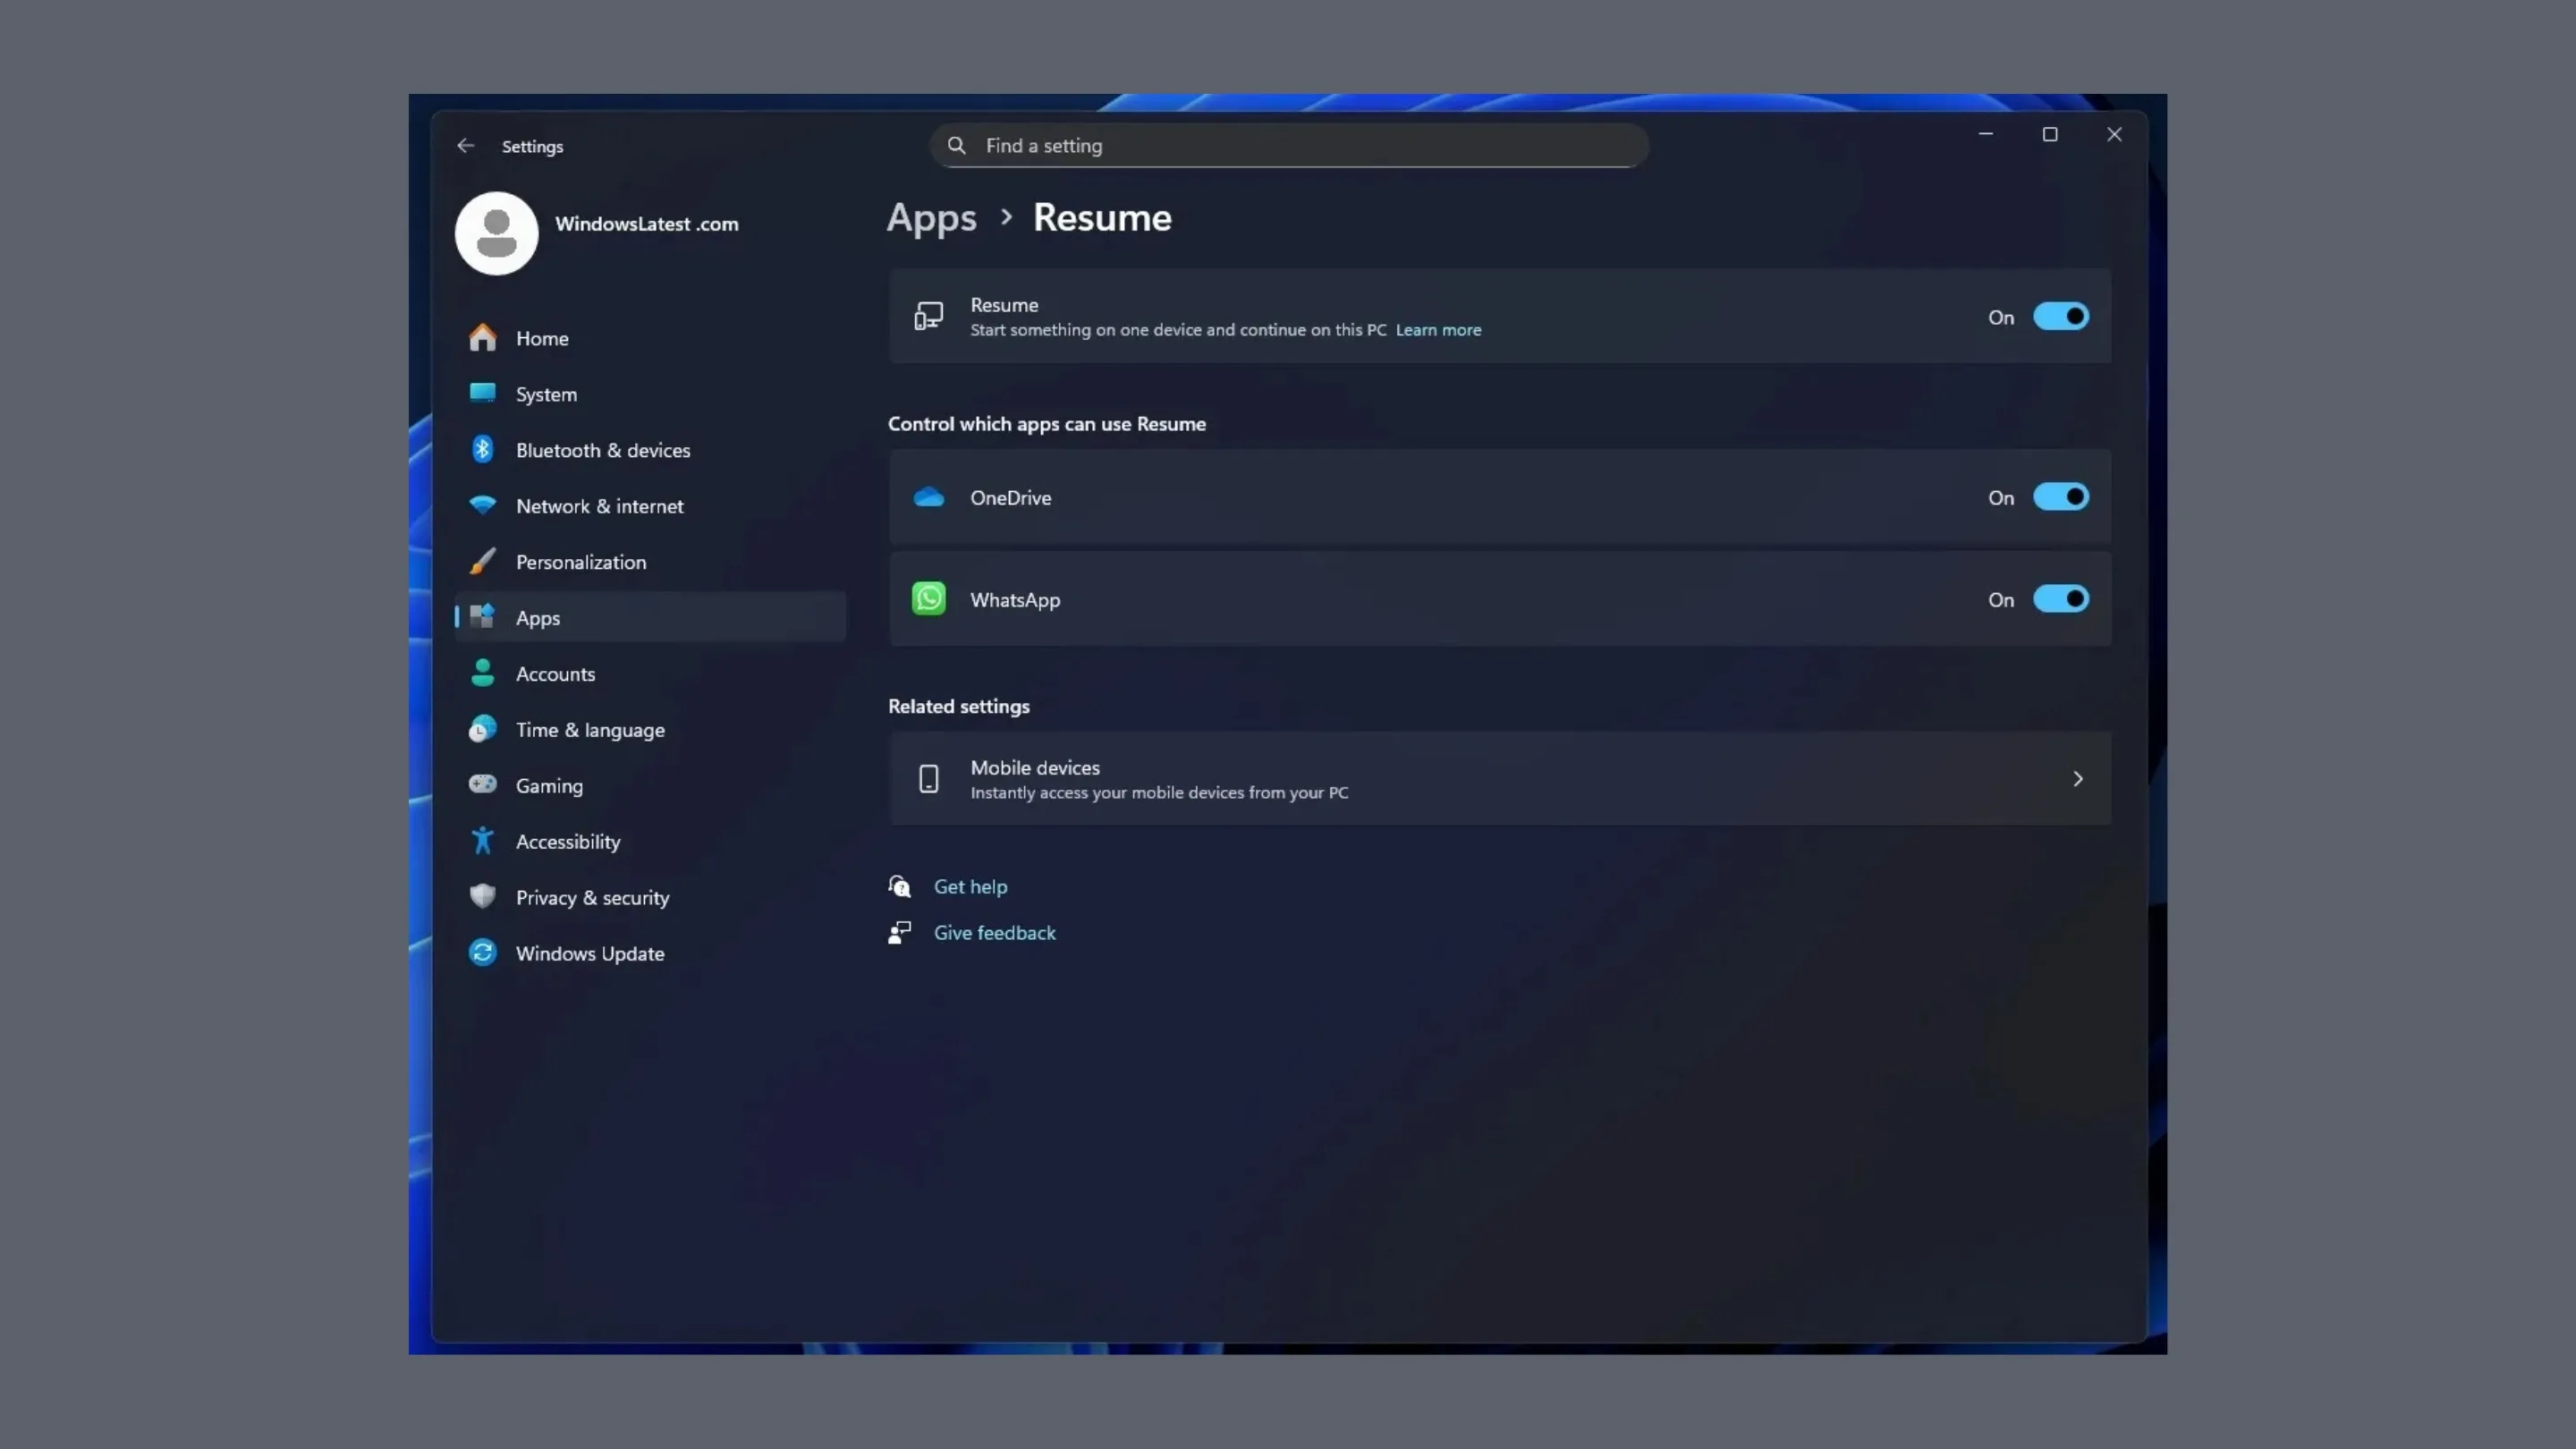Click the Find a setting search field
Viewport: 2576px width, 1449px height.
(x=1288, y=145)
